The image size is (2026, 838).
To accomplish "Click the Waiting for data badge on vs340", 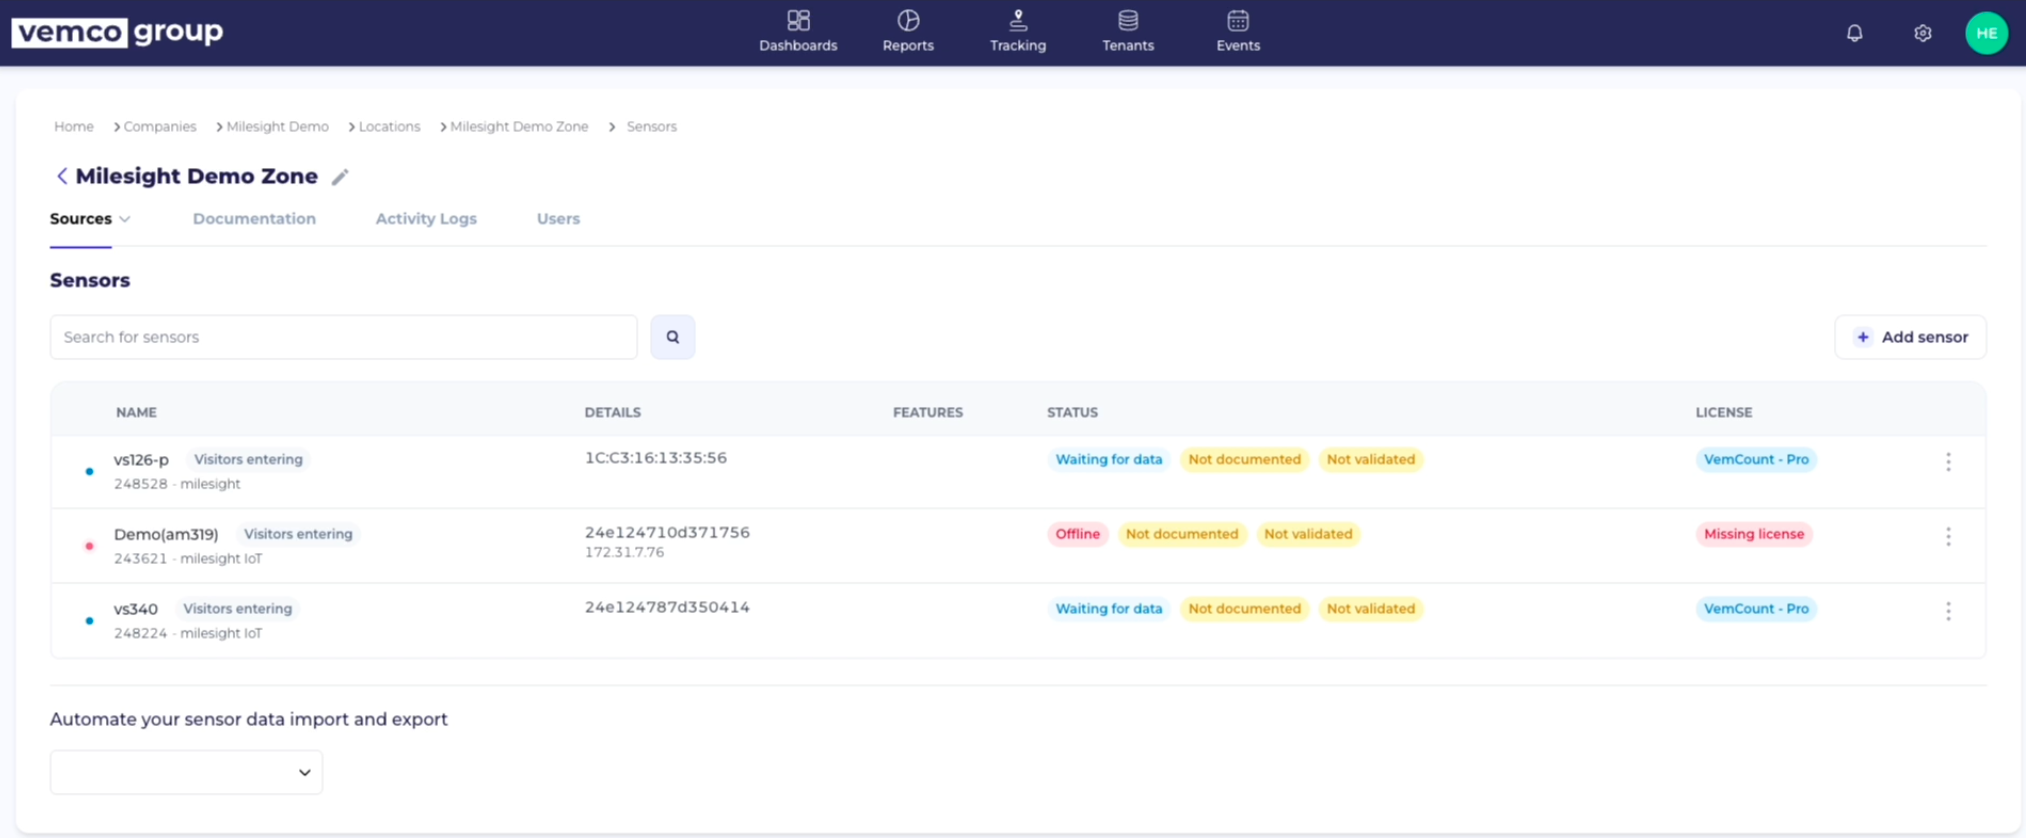I will click(x=1109, y=609).
